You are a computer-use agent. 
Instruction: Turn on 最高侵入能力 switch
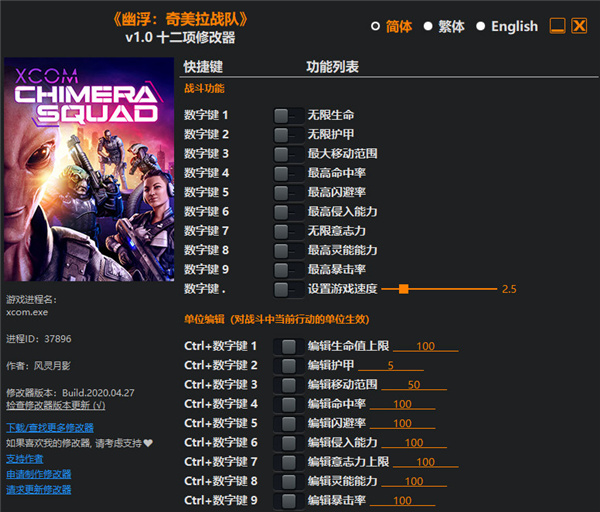pyautogui.click(x=289, y=212)
